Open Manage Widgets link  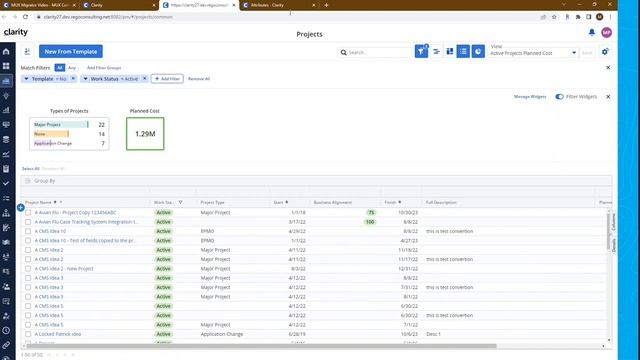point(530,97)
